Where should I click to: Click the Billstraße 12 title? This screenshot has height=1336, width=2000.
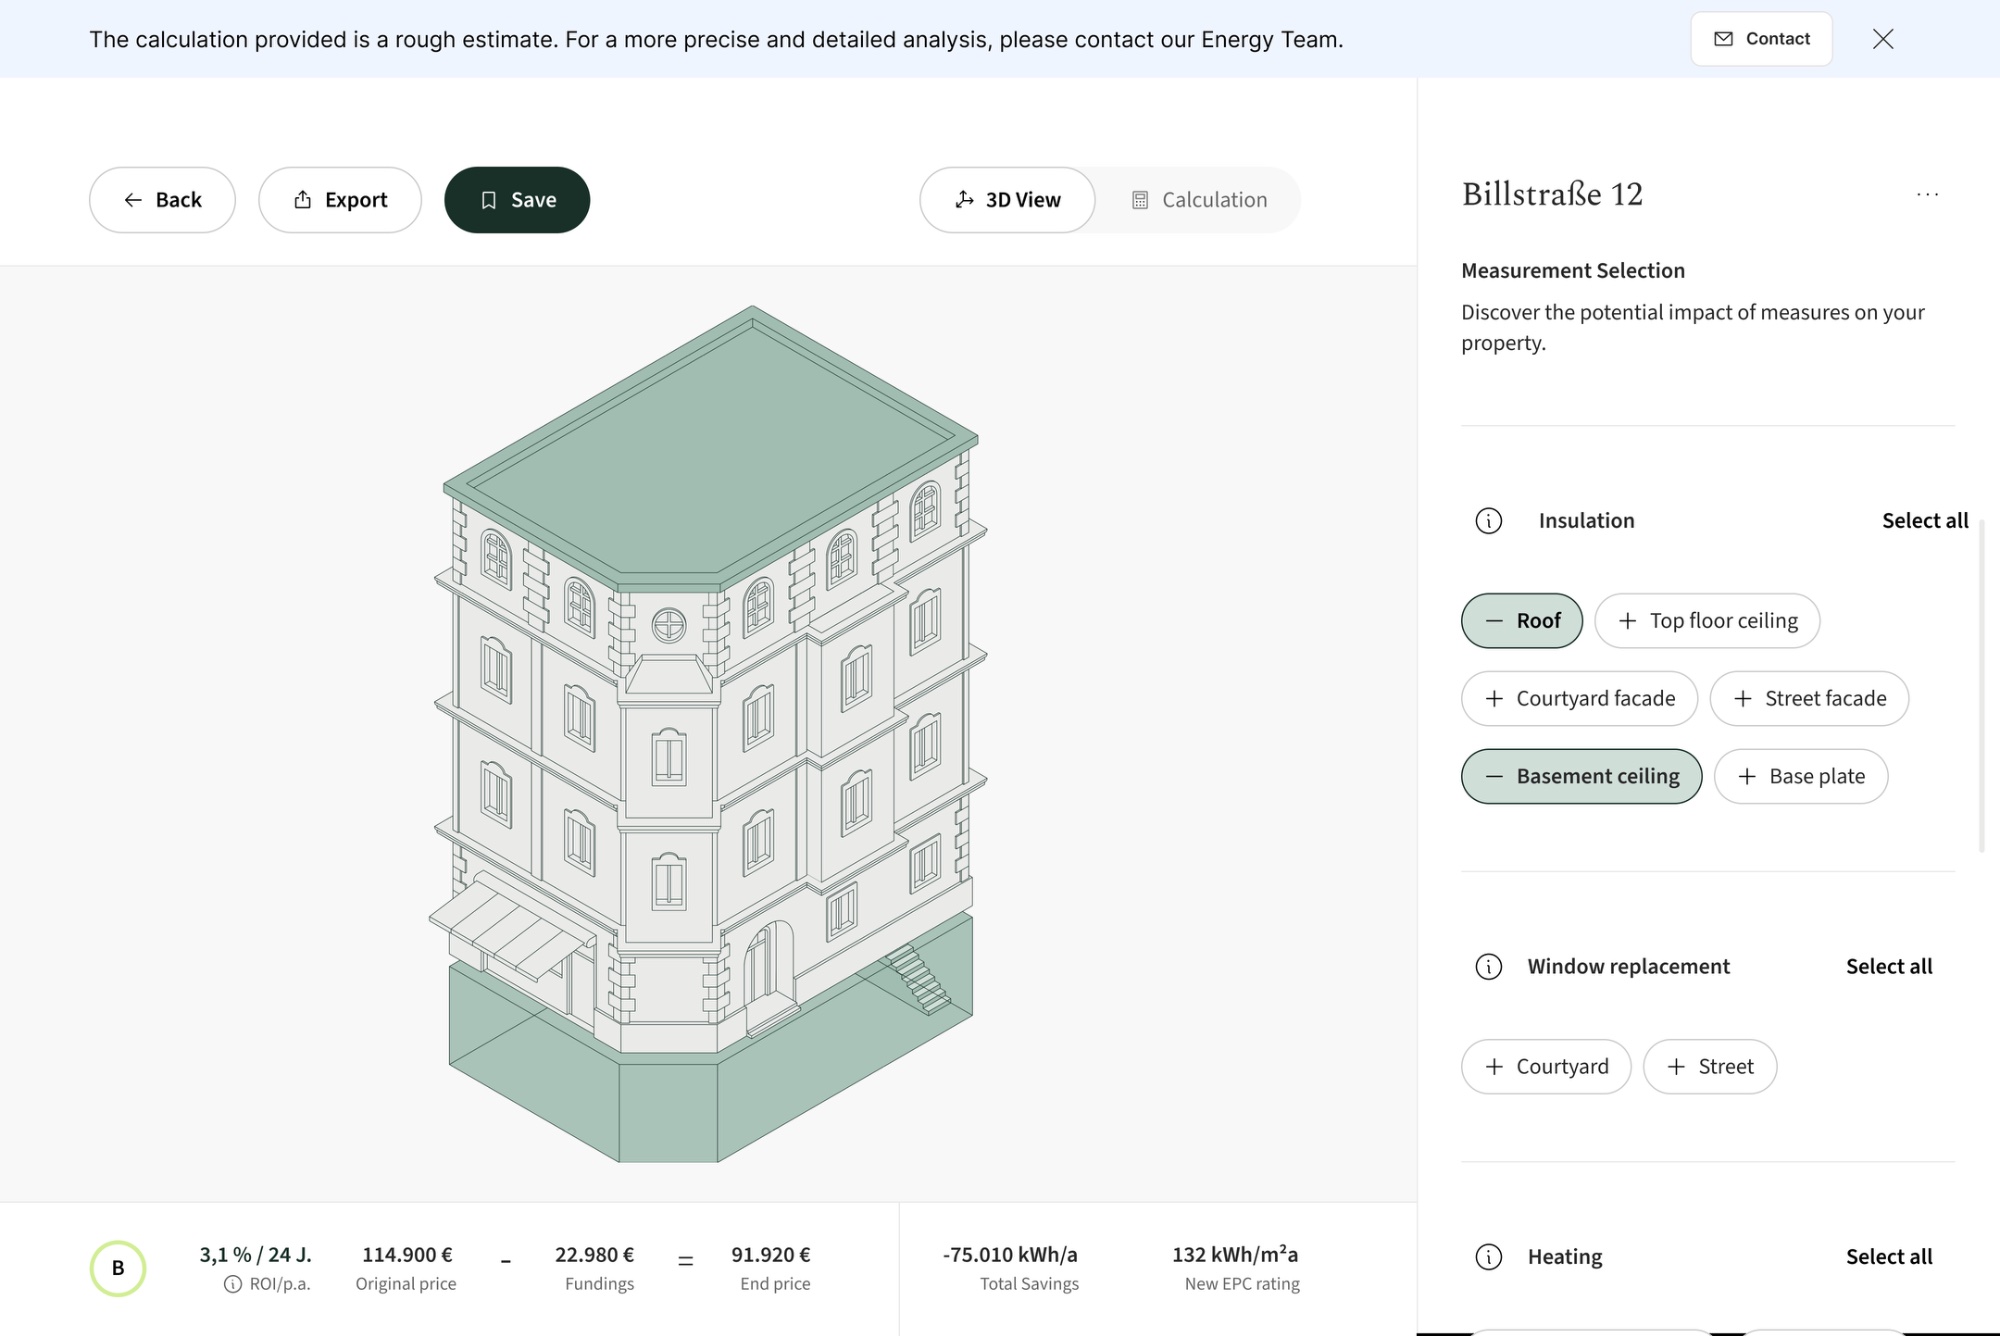tap(1552, 194)
